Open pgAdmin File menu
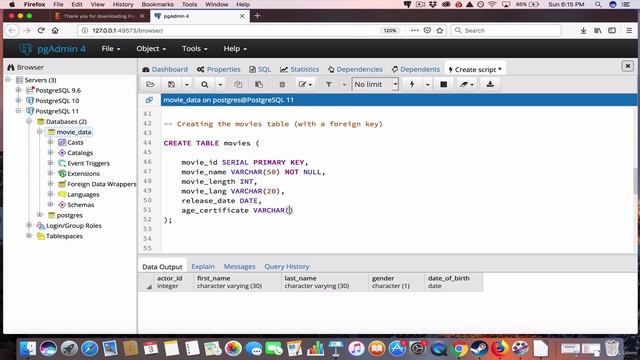This screenshot has width=640, height=360. 111,49
